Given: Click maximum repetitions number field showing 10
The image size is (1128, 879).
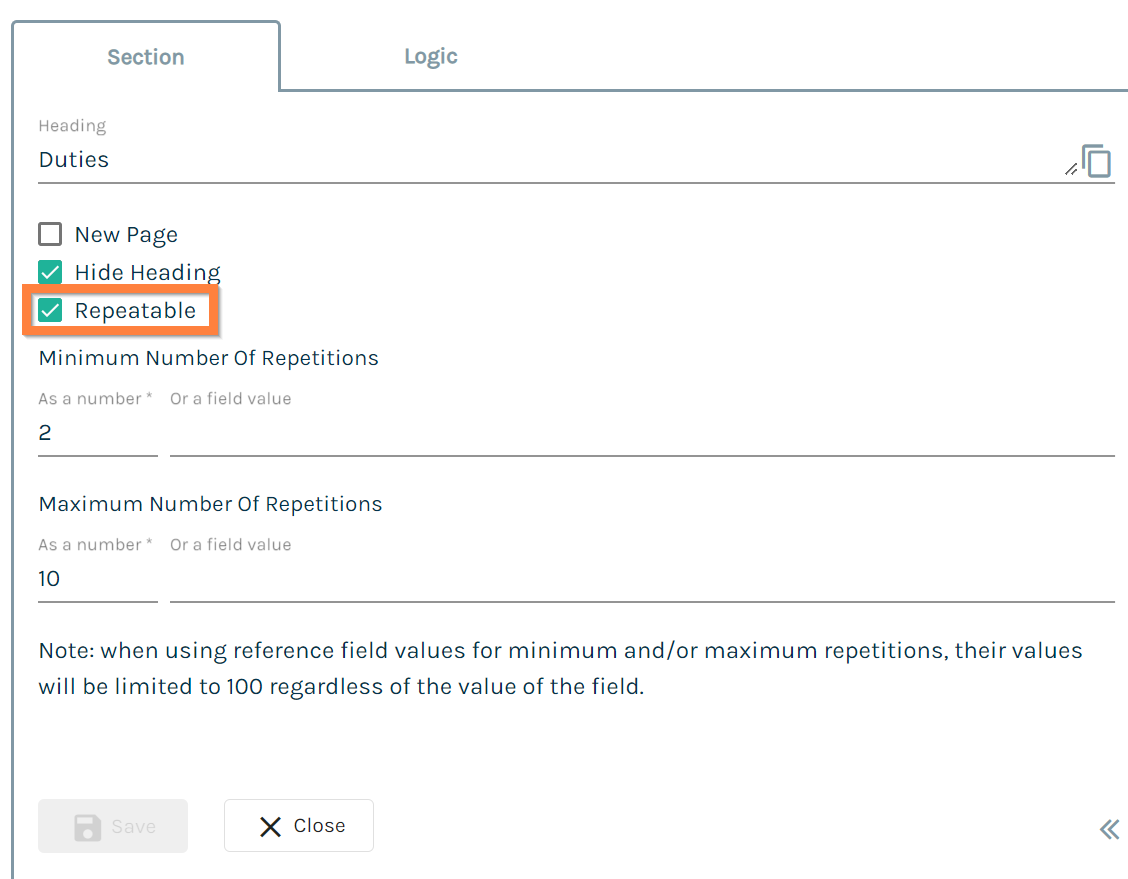Looking at the screenshot, I should pos(98,579).
